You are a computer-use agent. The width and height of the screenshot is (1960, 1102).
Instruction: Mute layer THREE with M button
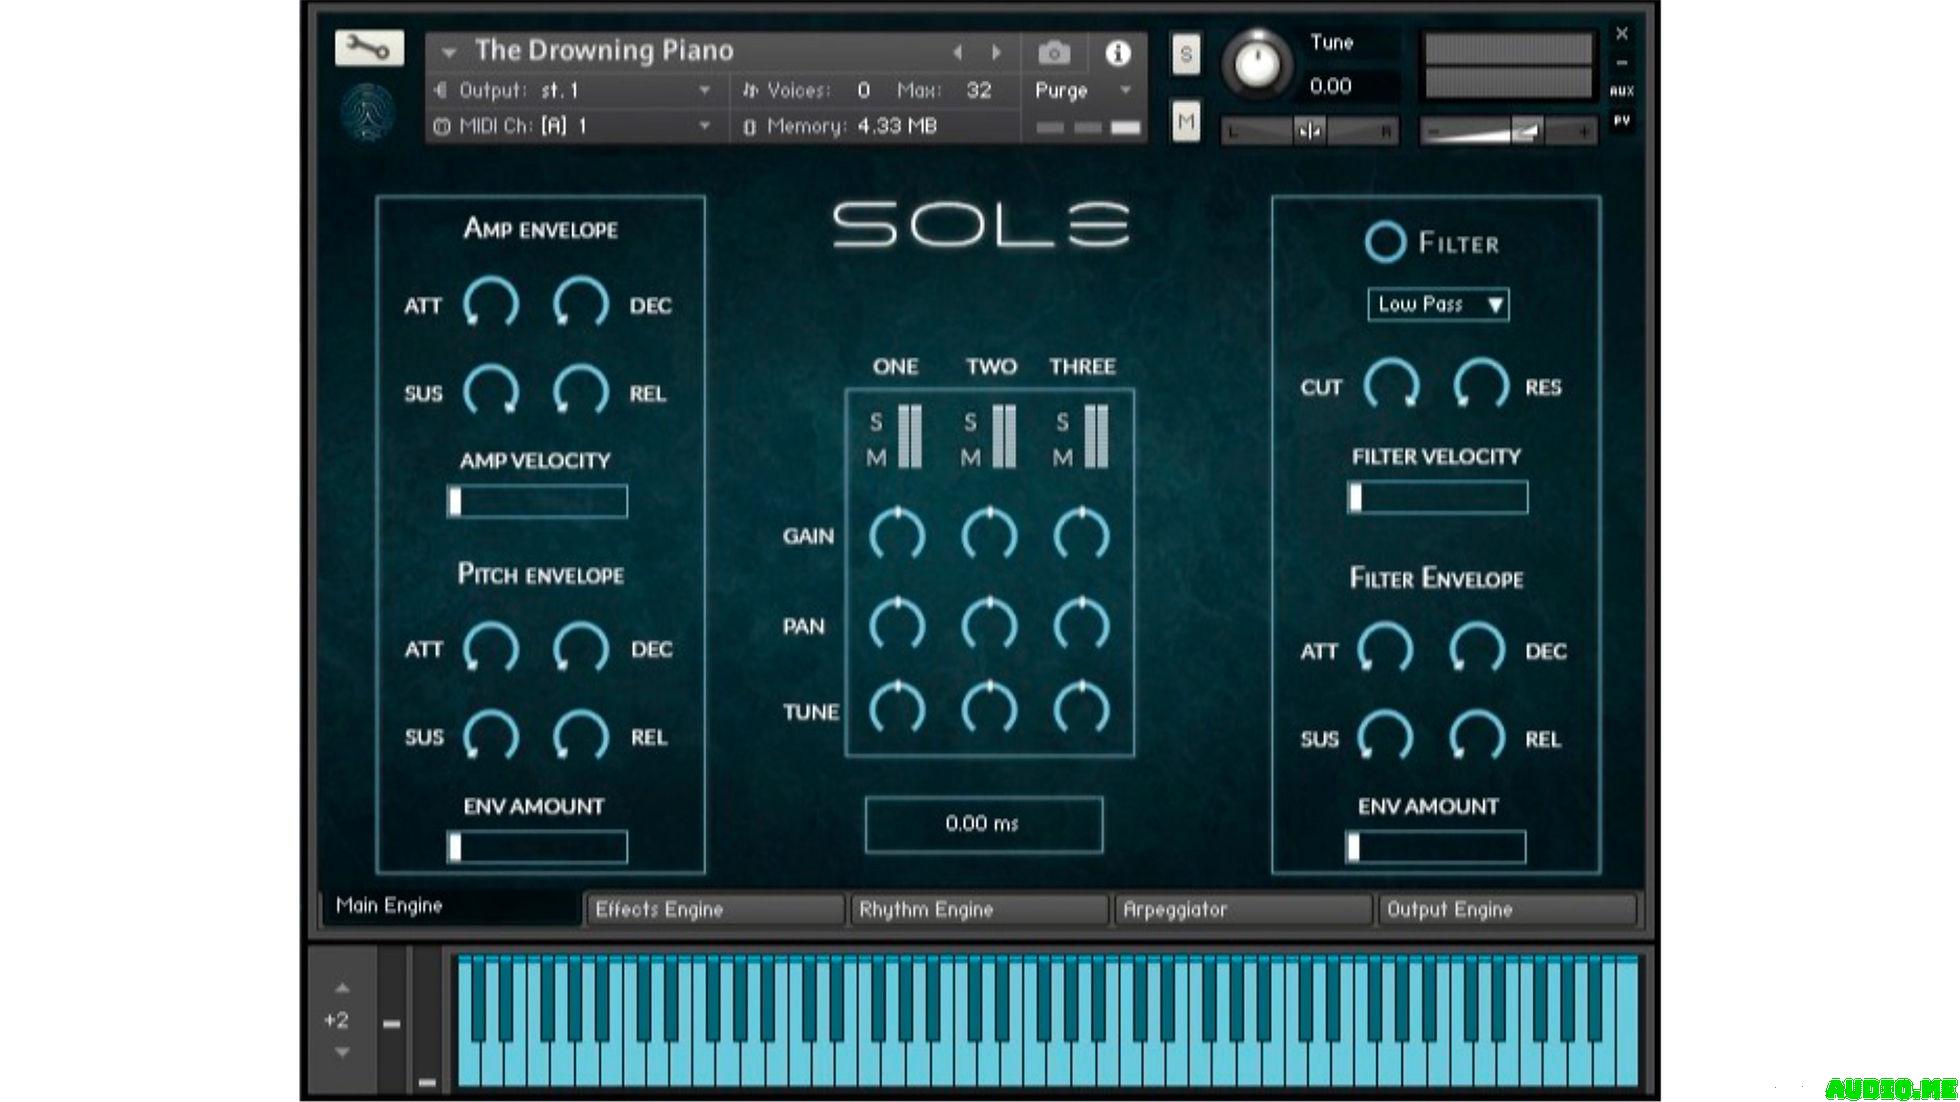pos(1062,458)
